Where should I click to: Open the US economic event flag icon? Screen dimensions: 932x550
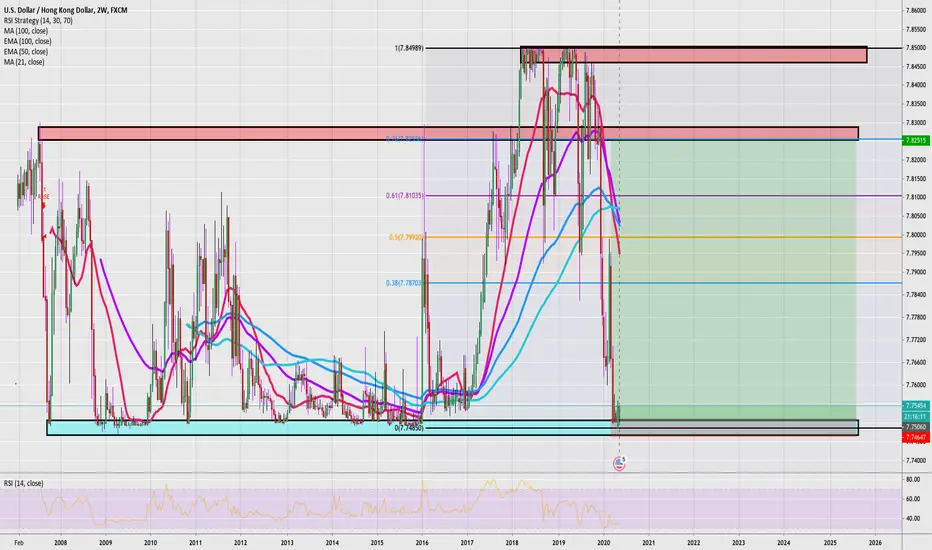619,464
